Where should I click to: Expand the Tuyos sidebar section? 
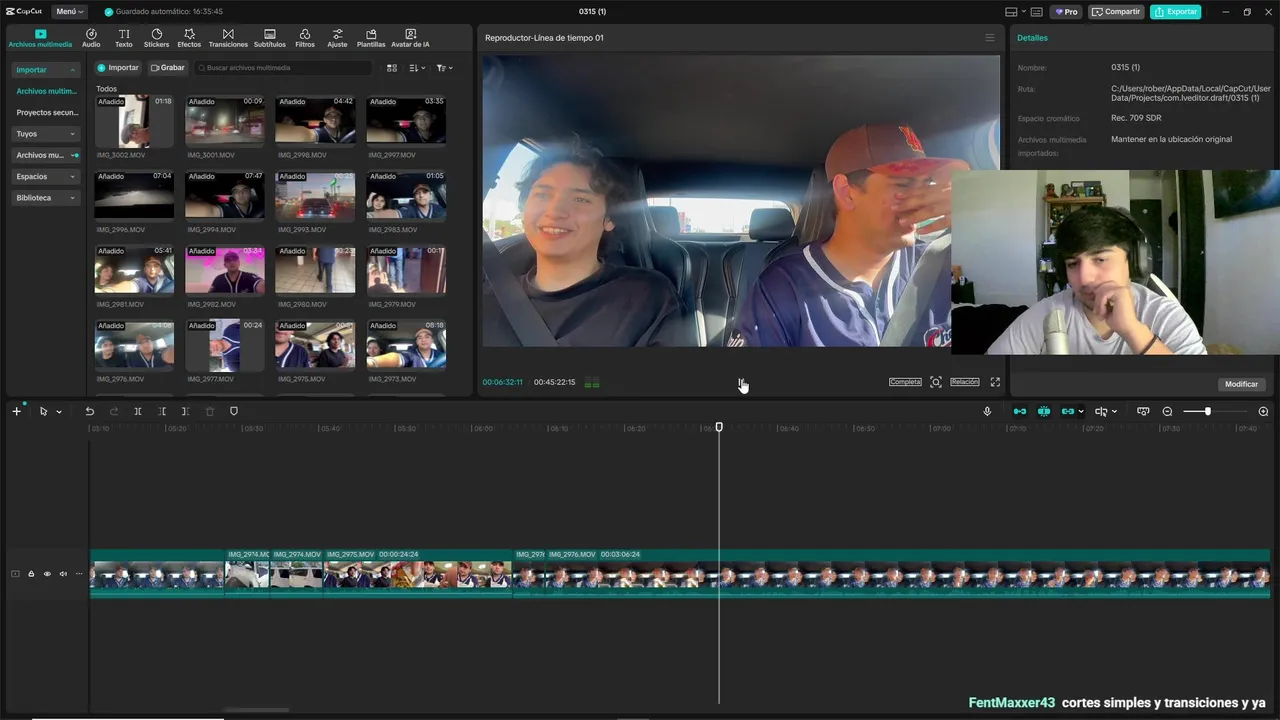46,134
